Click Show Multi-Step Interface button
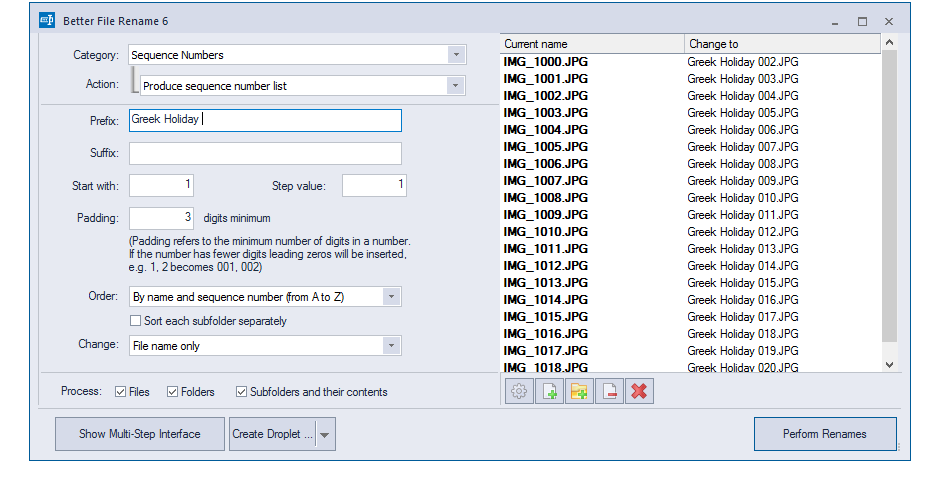 (x=140, y=434)
